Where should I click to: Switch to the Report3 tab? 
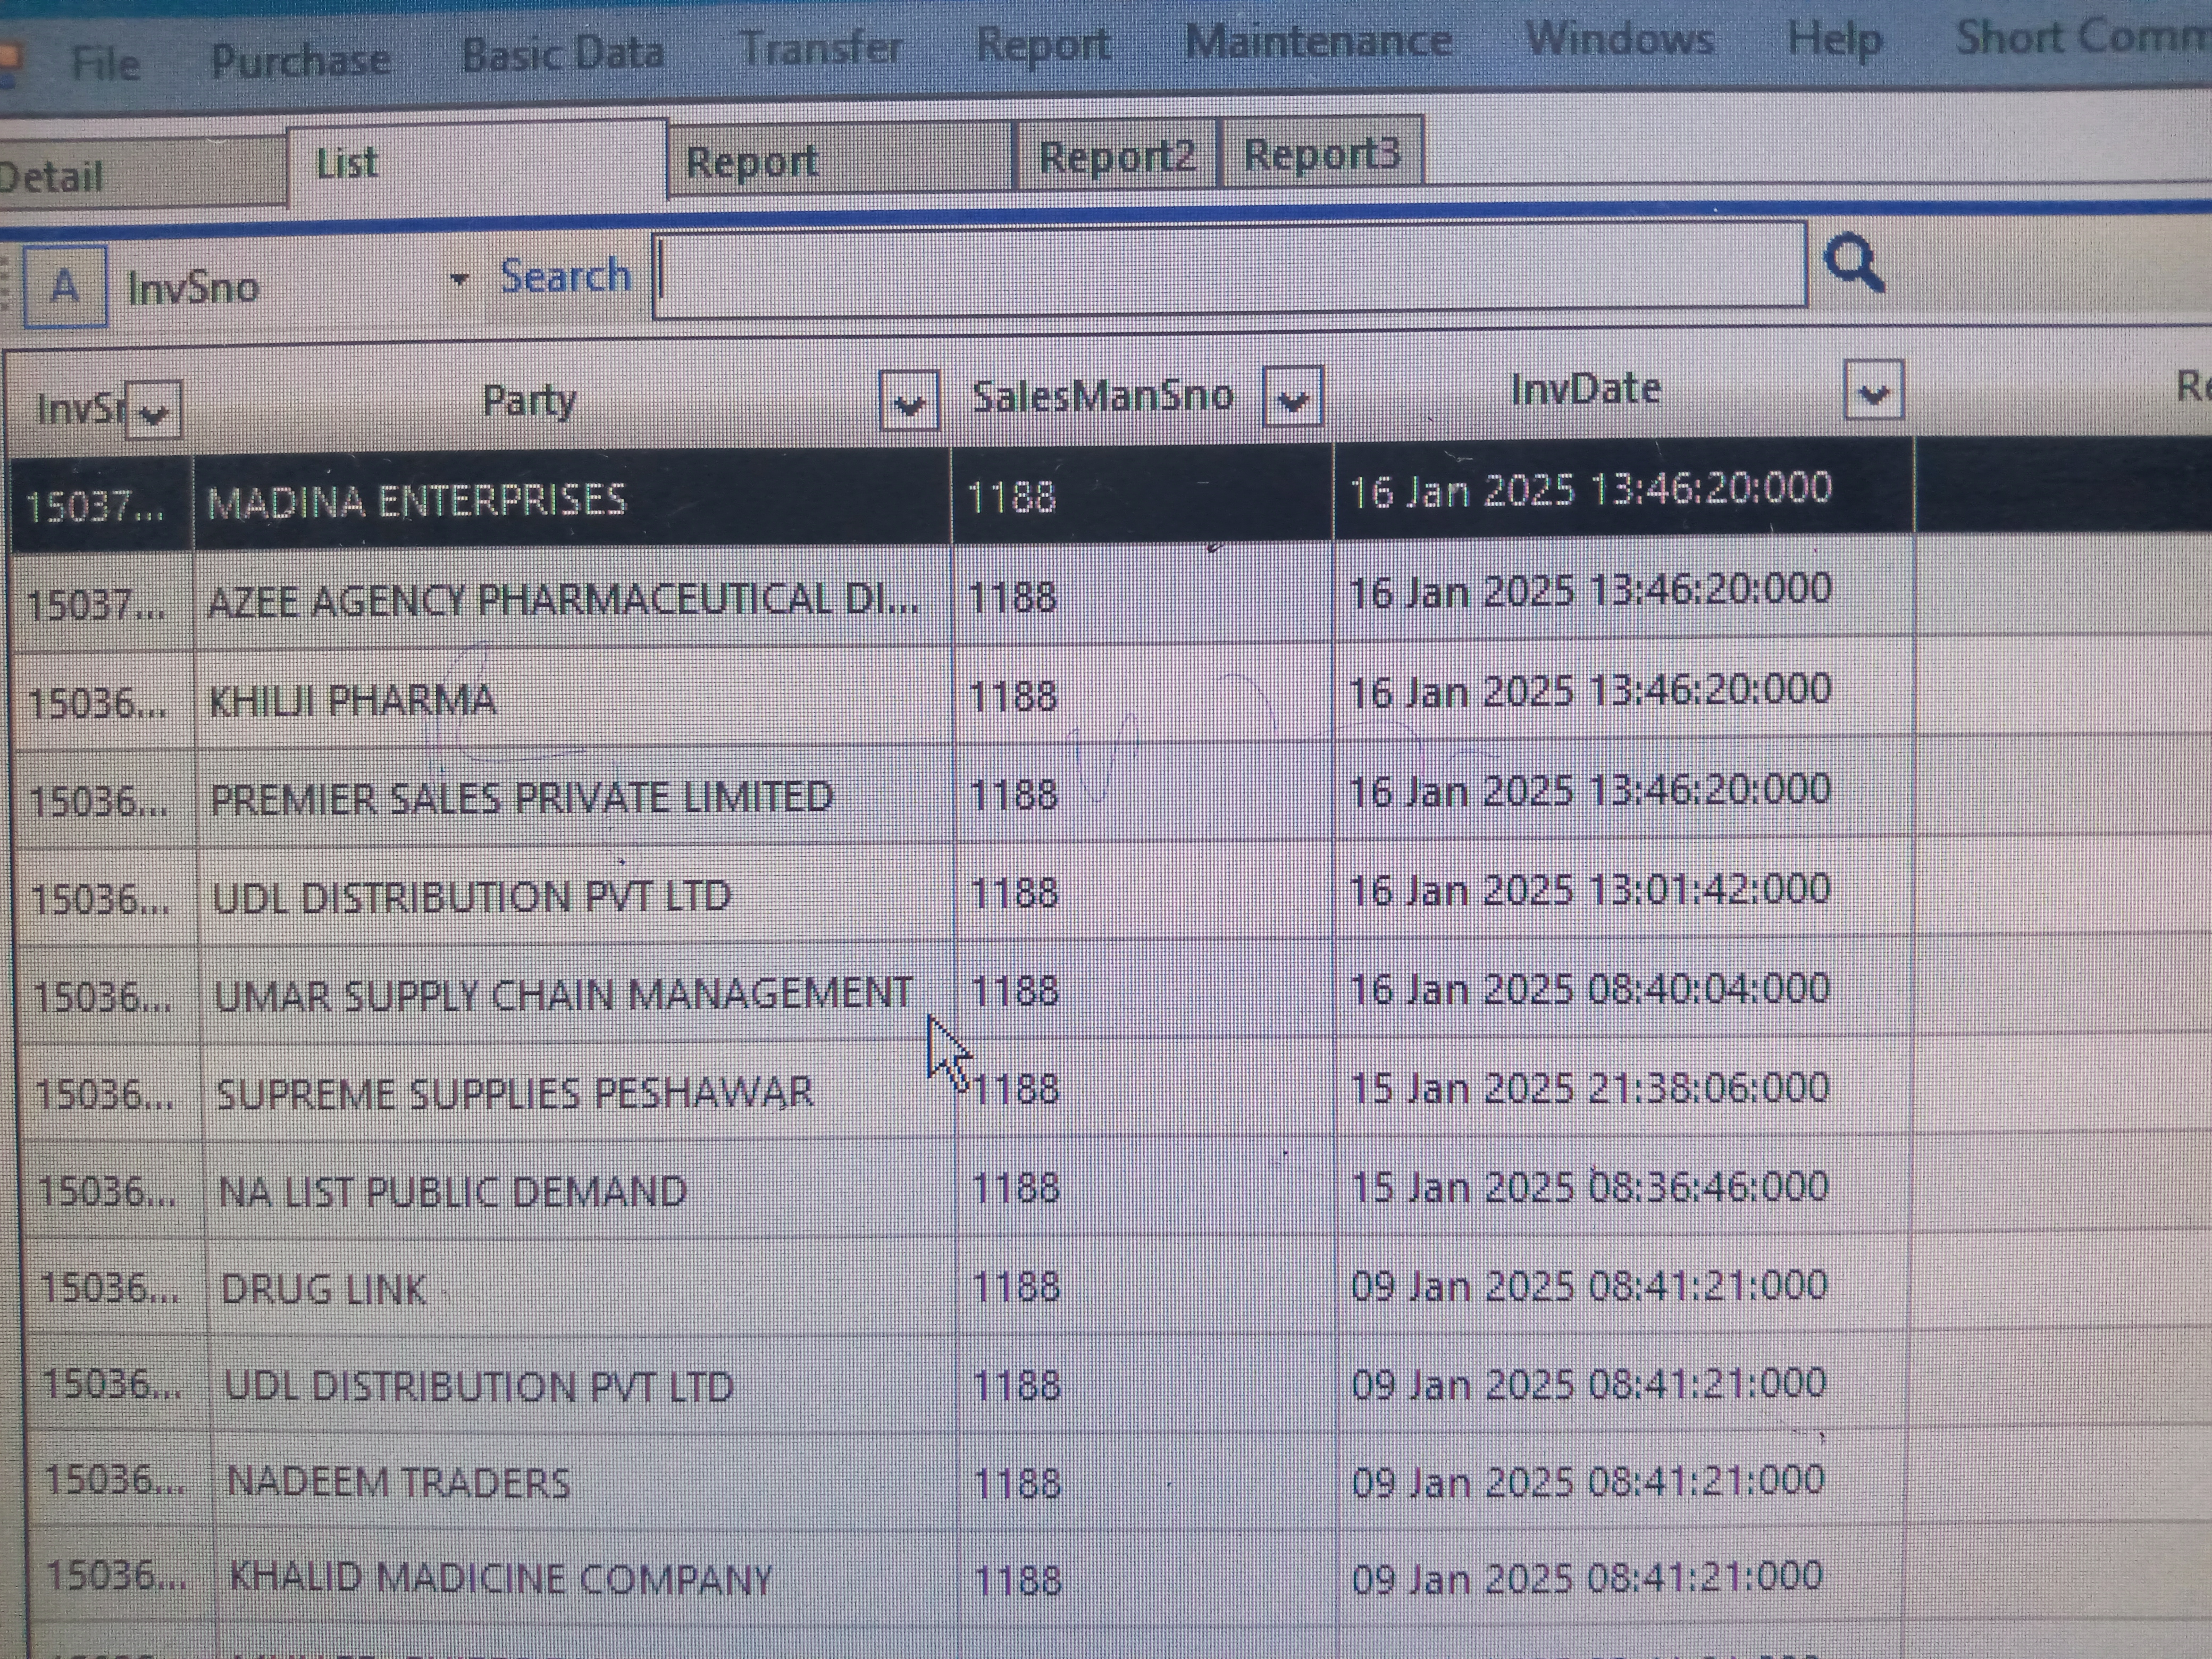[x=1321, y=154]
